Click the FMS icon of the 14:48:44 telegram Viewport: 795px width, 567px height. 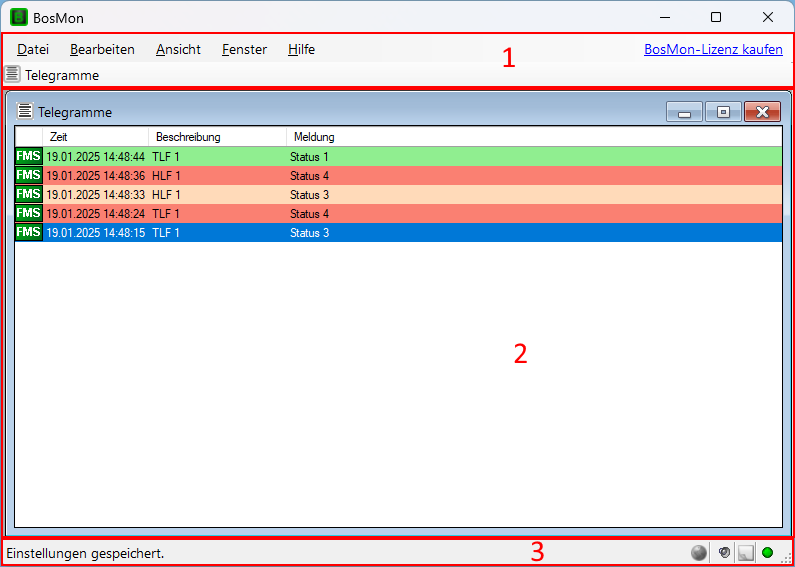[x=29, y=156]
